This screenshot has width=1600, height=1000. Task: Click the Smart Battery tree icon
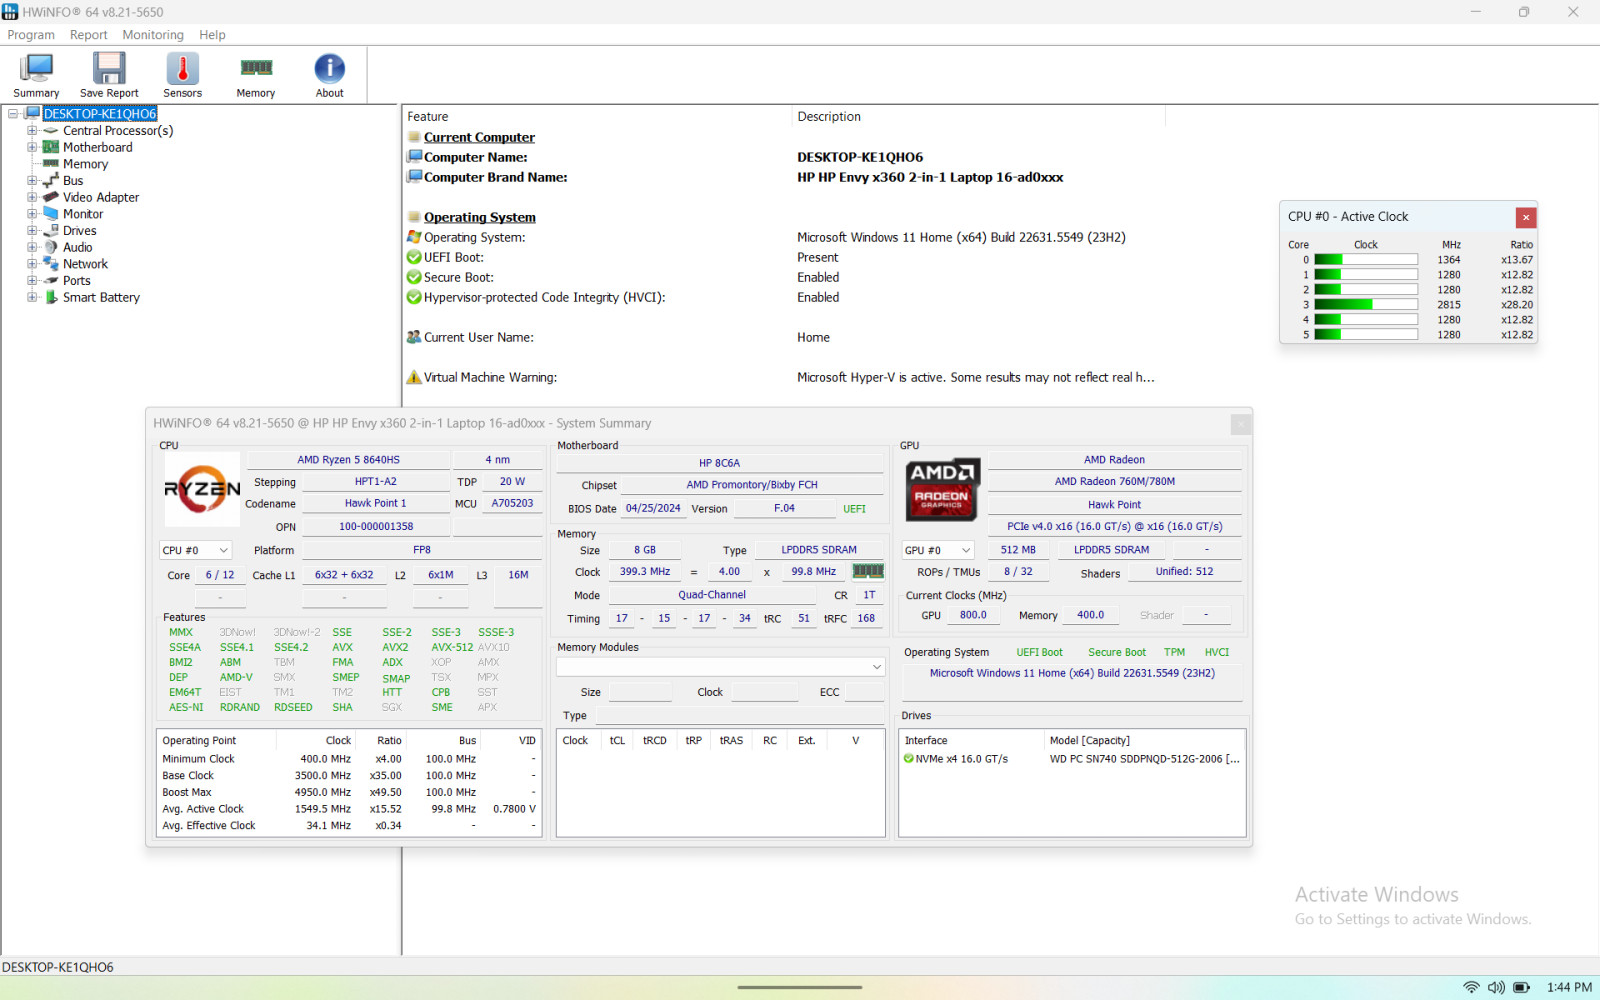point(51,297)
